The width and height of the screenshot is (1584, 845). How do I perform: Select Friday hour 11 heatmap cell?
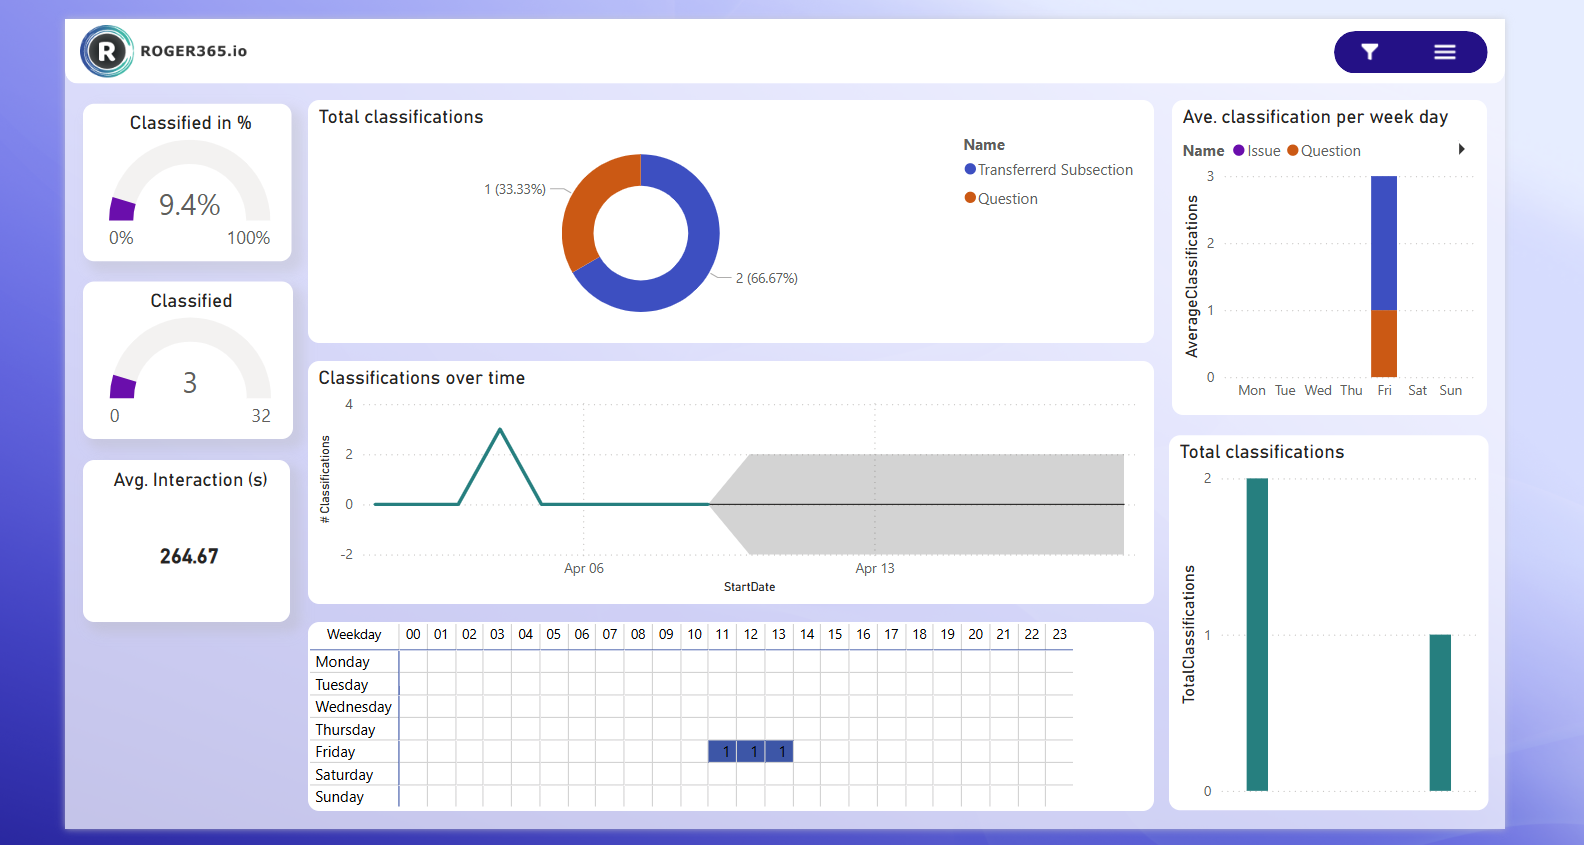(x=723, y=752)
